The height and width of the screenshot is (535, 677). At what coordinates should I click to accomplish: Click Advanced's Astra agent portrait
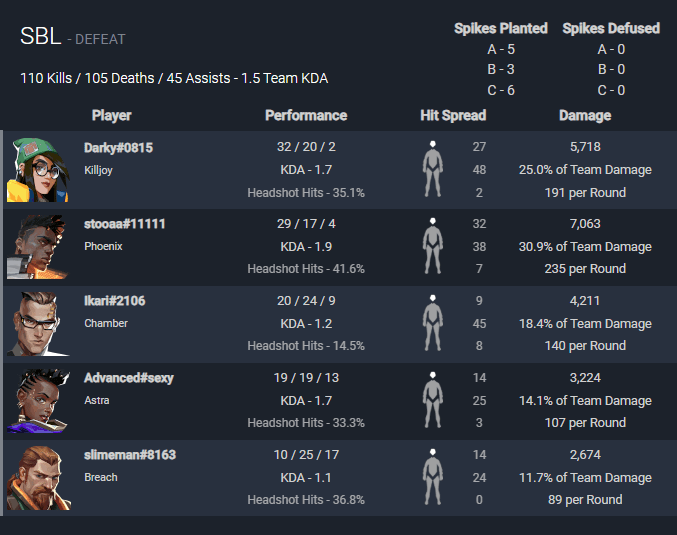tap(38, 401)
